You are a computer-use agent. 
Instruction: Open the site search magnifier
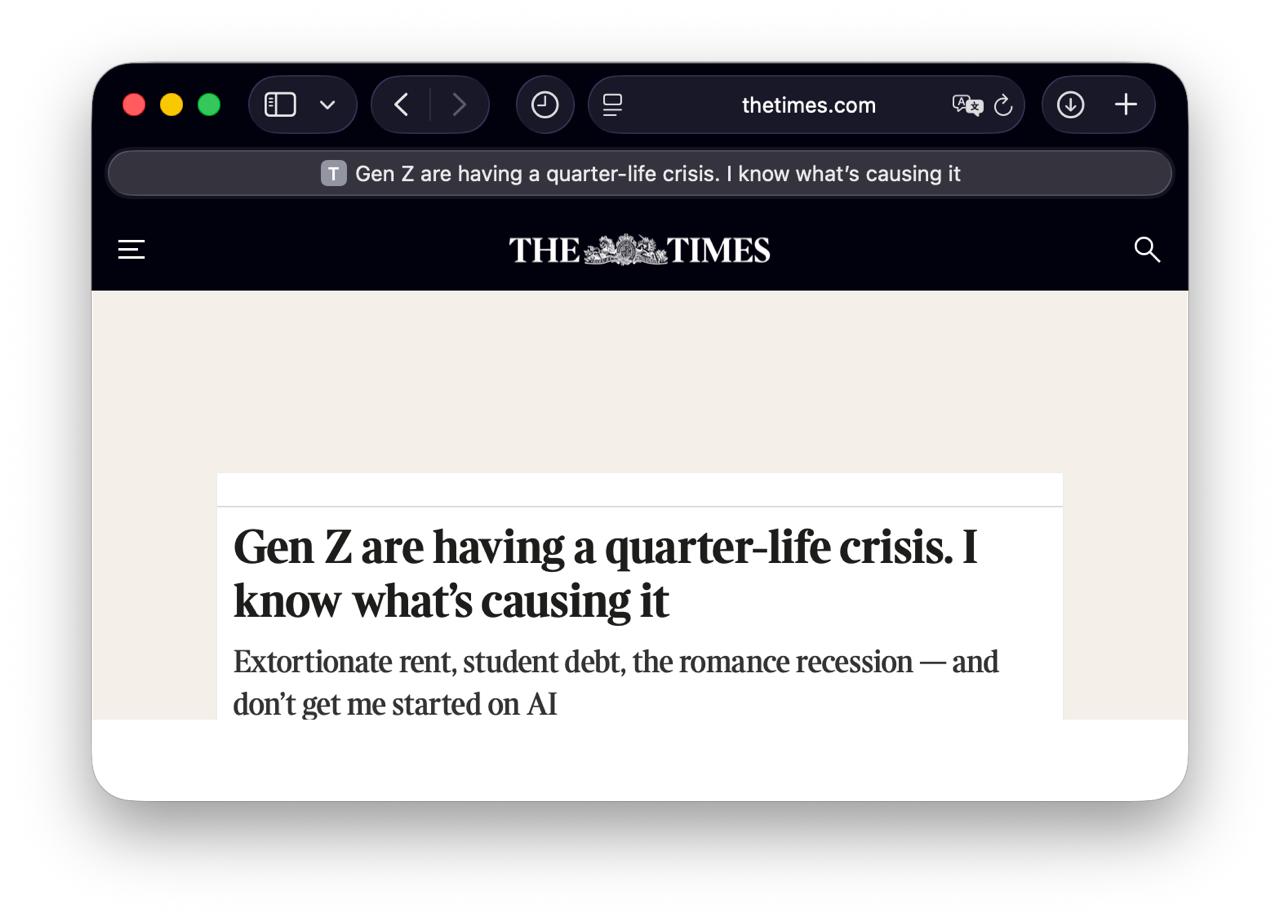point(1147,249)
